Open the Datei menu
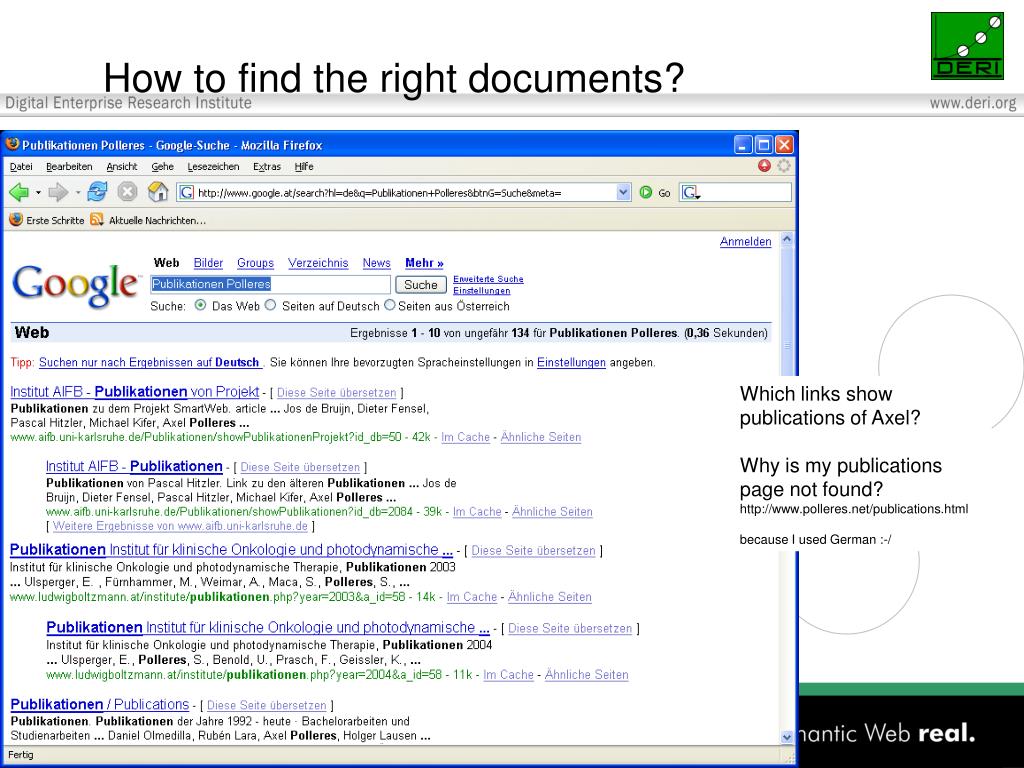 point(21,167)
